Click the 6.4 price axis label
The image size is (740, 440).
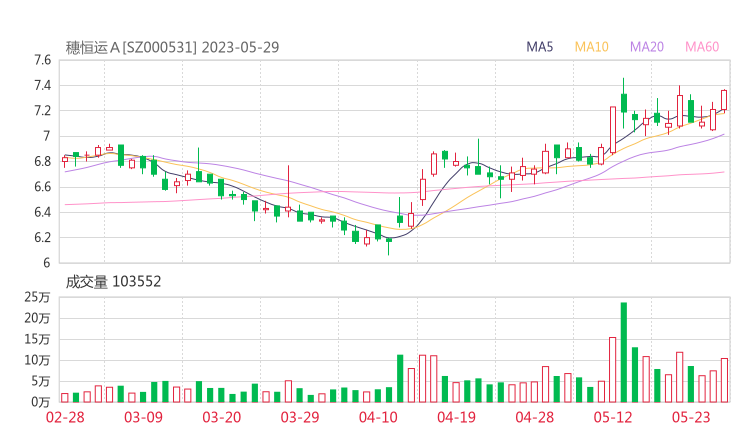coord(42,212)
